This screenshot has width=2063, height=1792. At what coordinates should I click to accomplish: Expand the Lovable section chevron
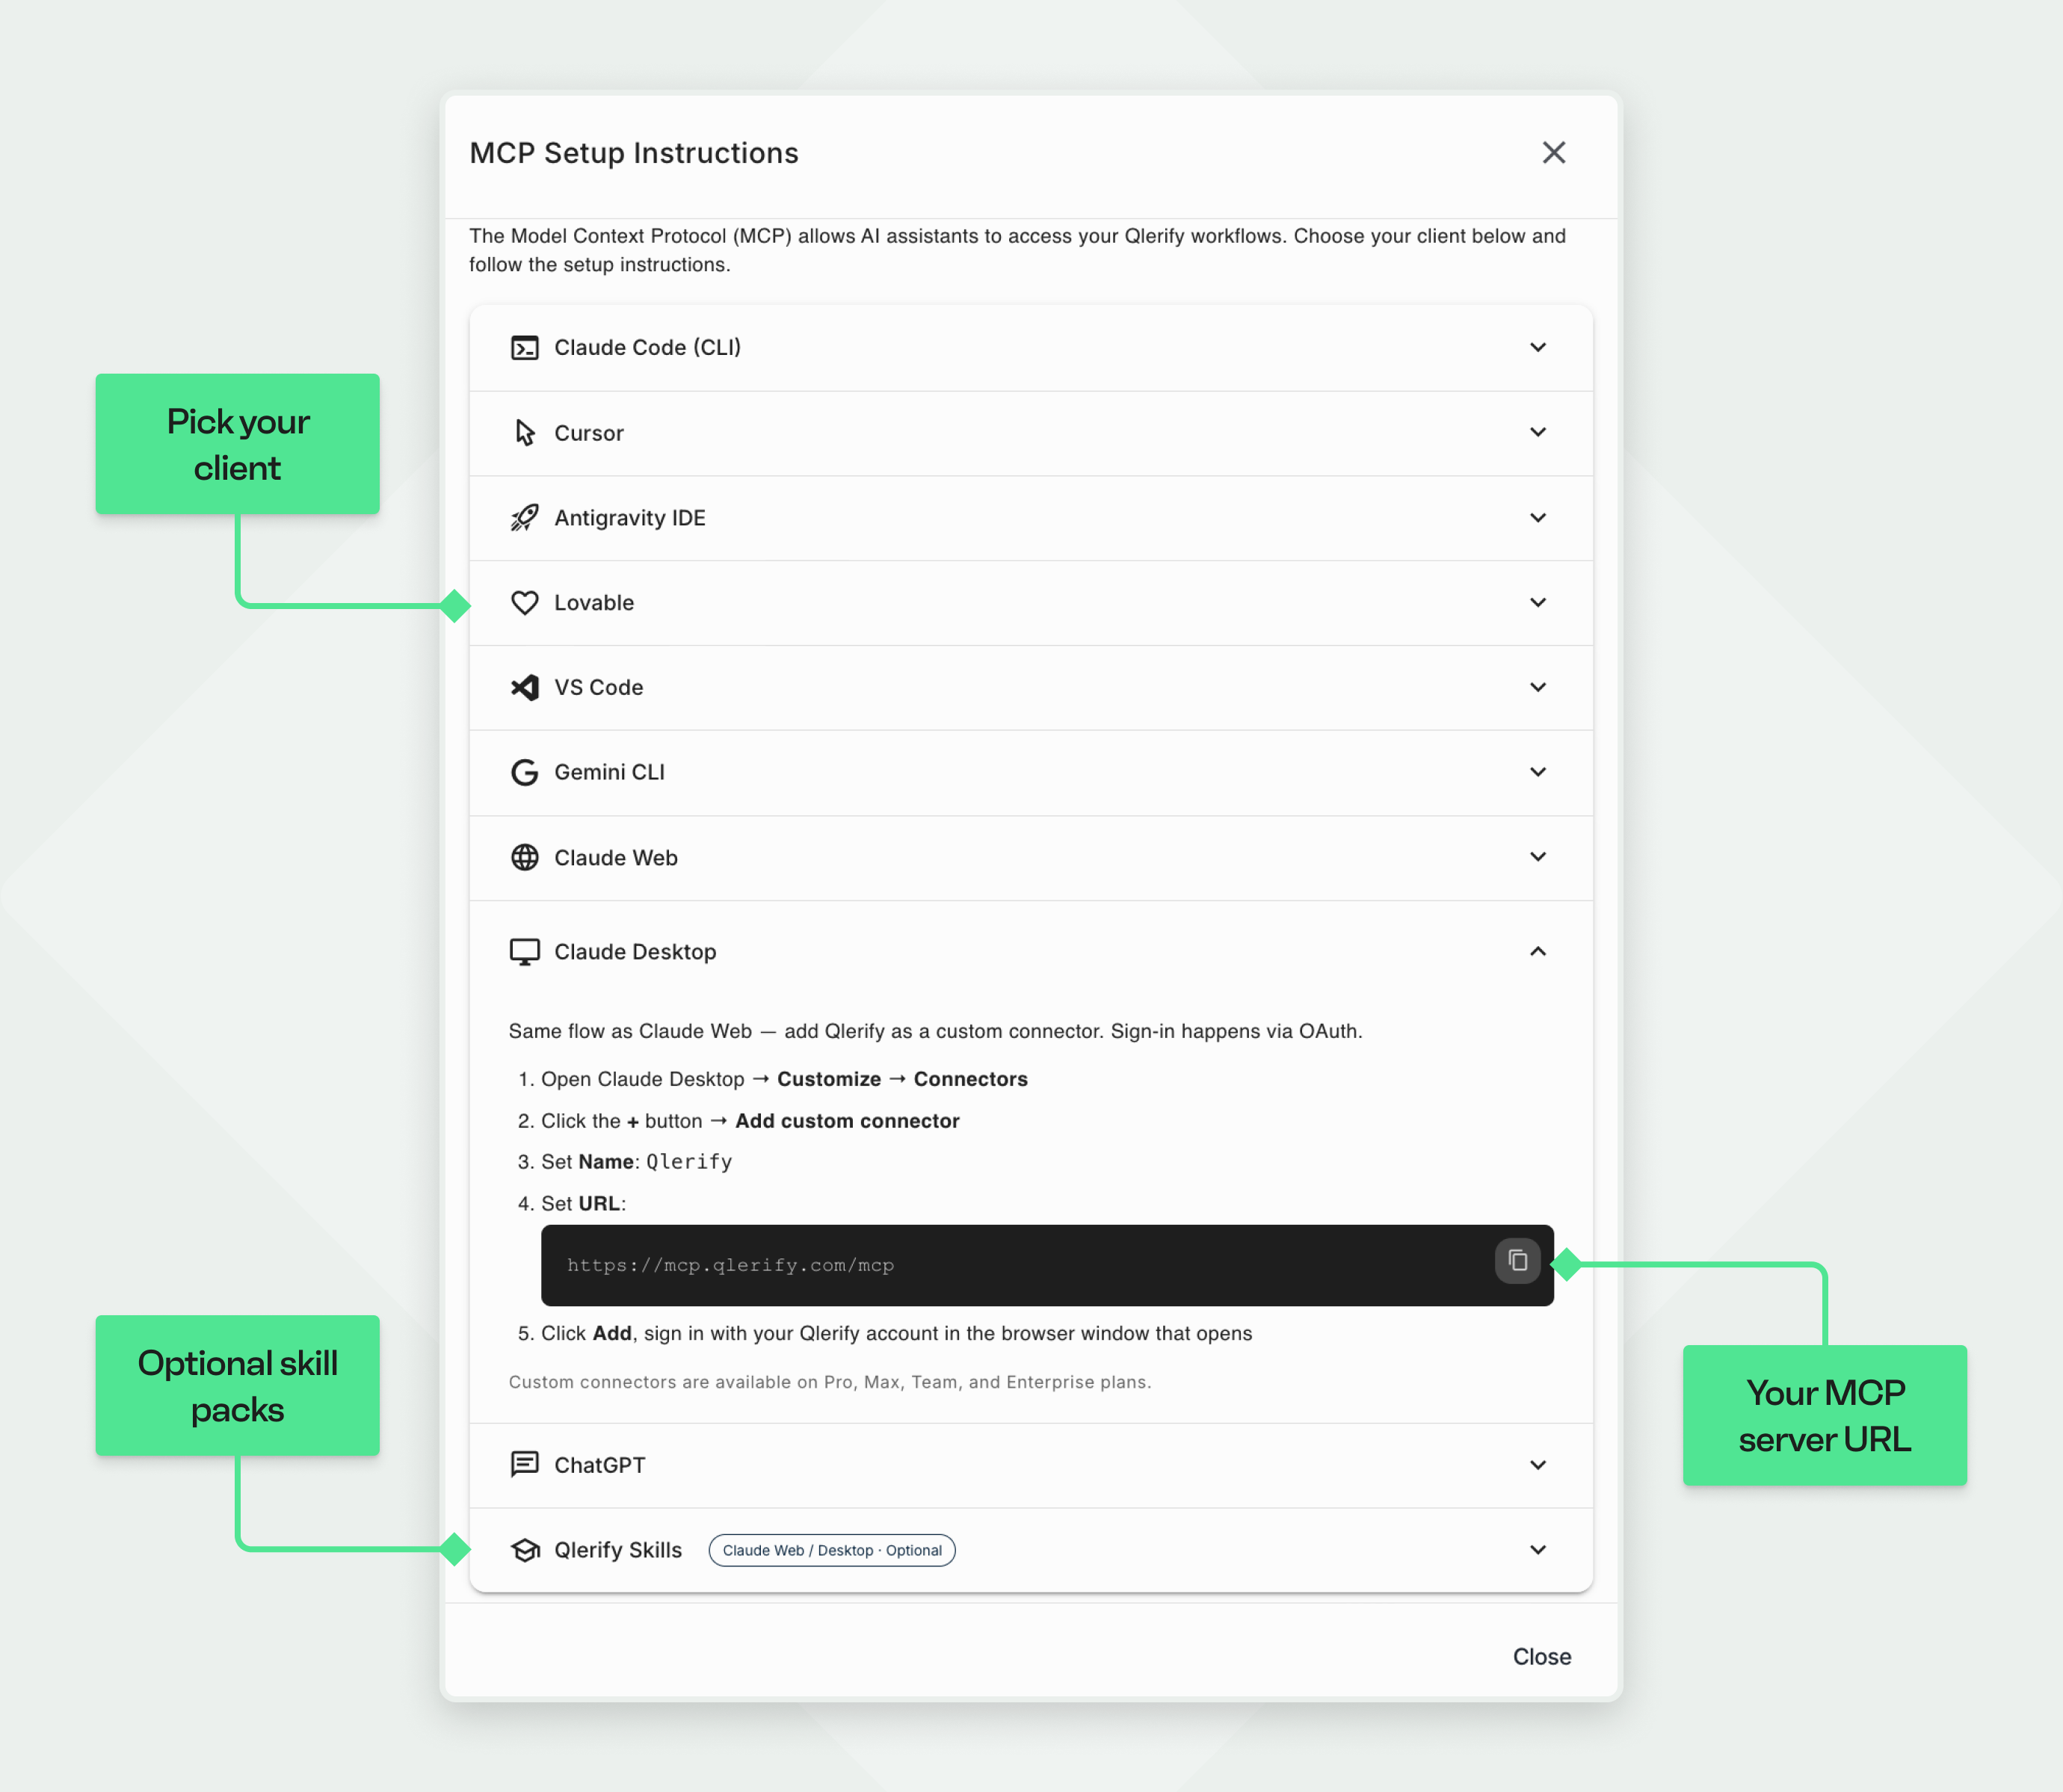point(1537,602)
